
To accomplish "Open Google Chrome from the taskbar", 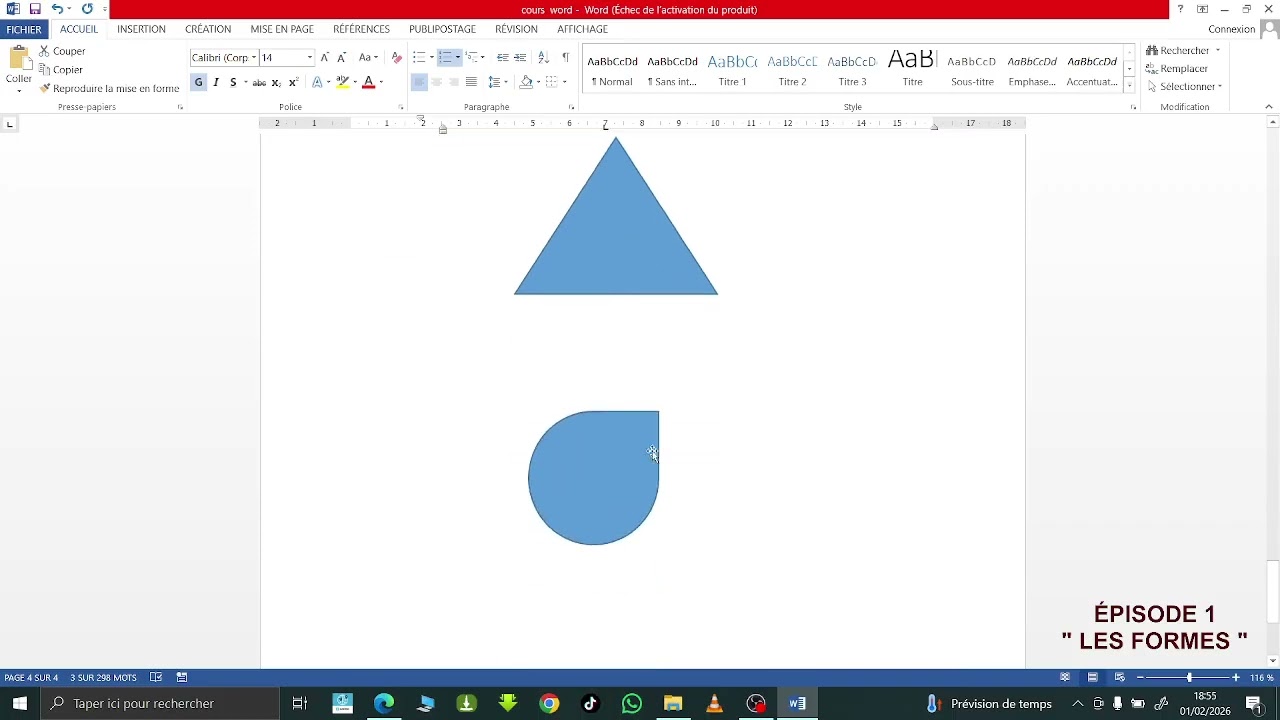I will tap(549, 703).
